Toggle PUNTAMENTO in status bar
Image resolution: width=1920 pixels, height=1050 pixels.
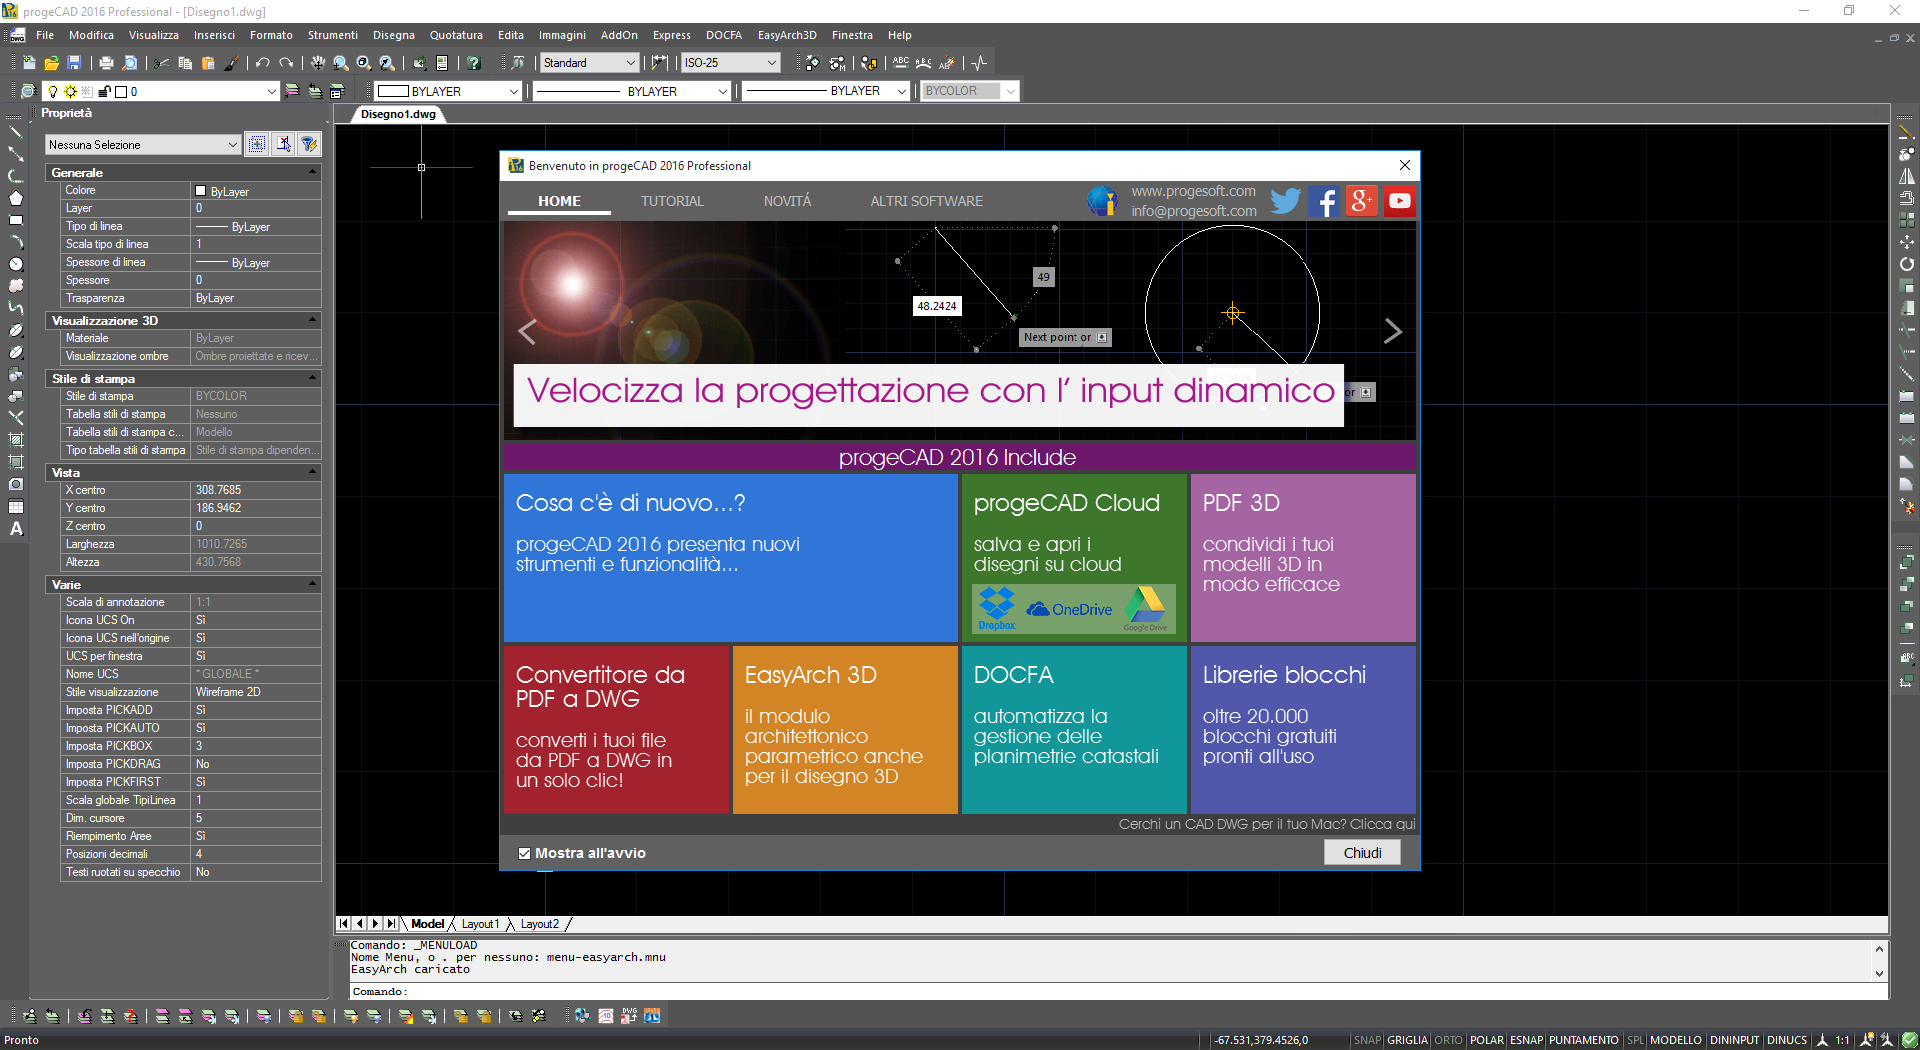coord(1584,1040)
